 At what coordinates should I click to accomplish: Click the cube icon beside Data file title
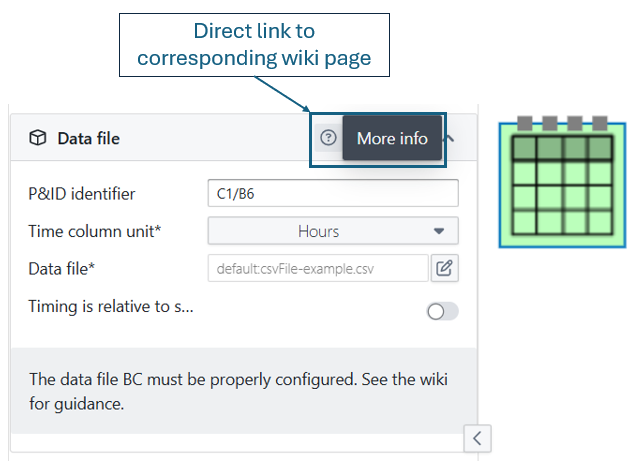37,139
